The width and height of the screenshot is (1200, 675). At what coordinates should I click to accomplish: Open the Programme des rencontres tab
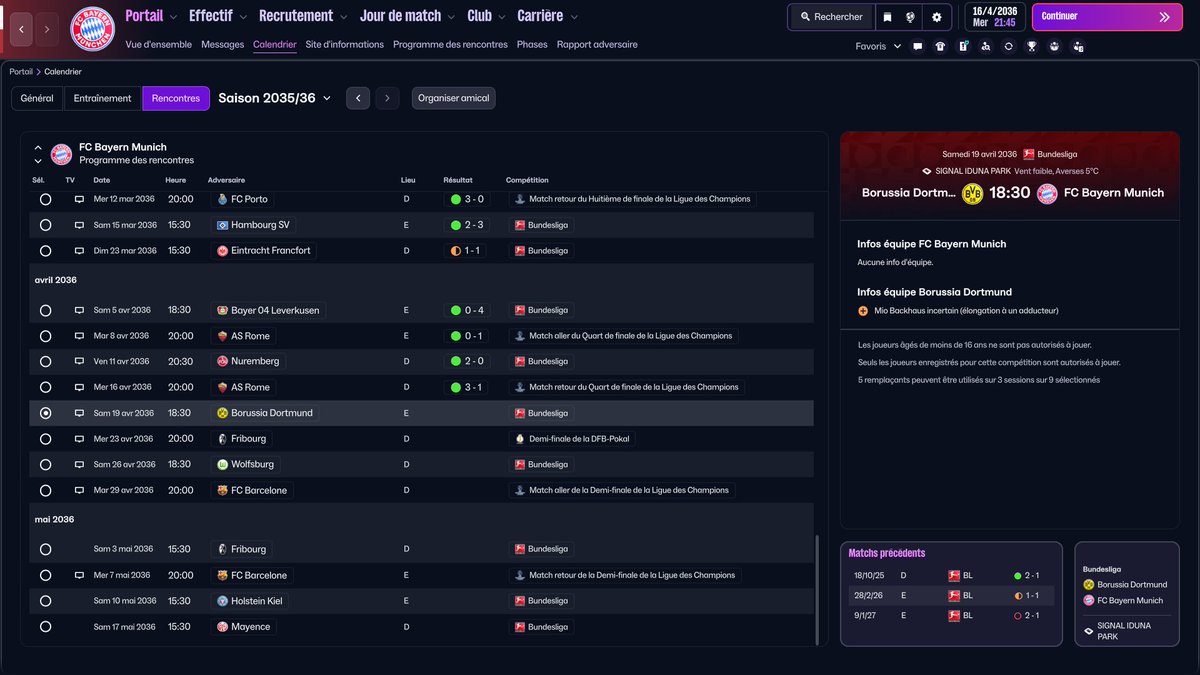click(x=450, y=45)
